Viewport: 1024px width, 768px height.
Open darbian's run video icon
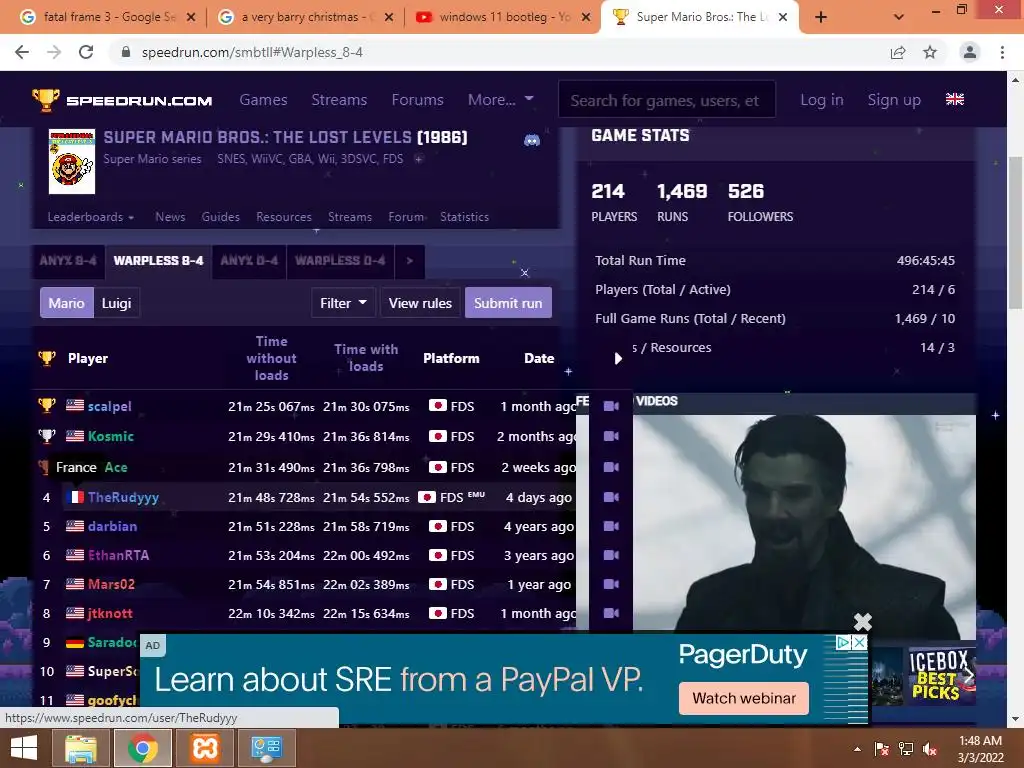[611, 526]
